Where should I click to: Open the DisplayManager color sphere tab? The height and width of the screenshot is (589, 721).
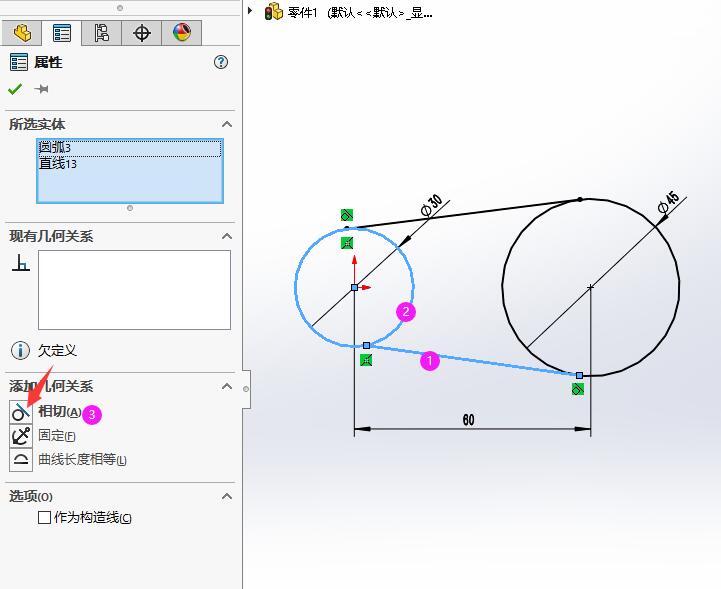point(182,33)
